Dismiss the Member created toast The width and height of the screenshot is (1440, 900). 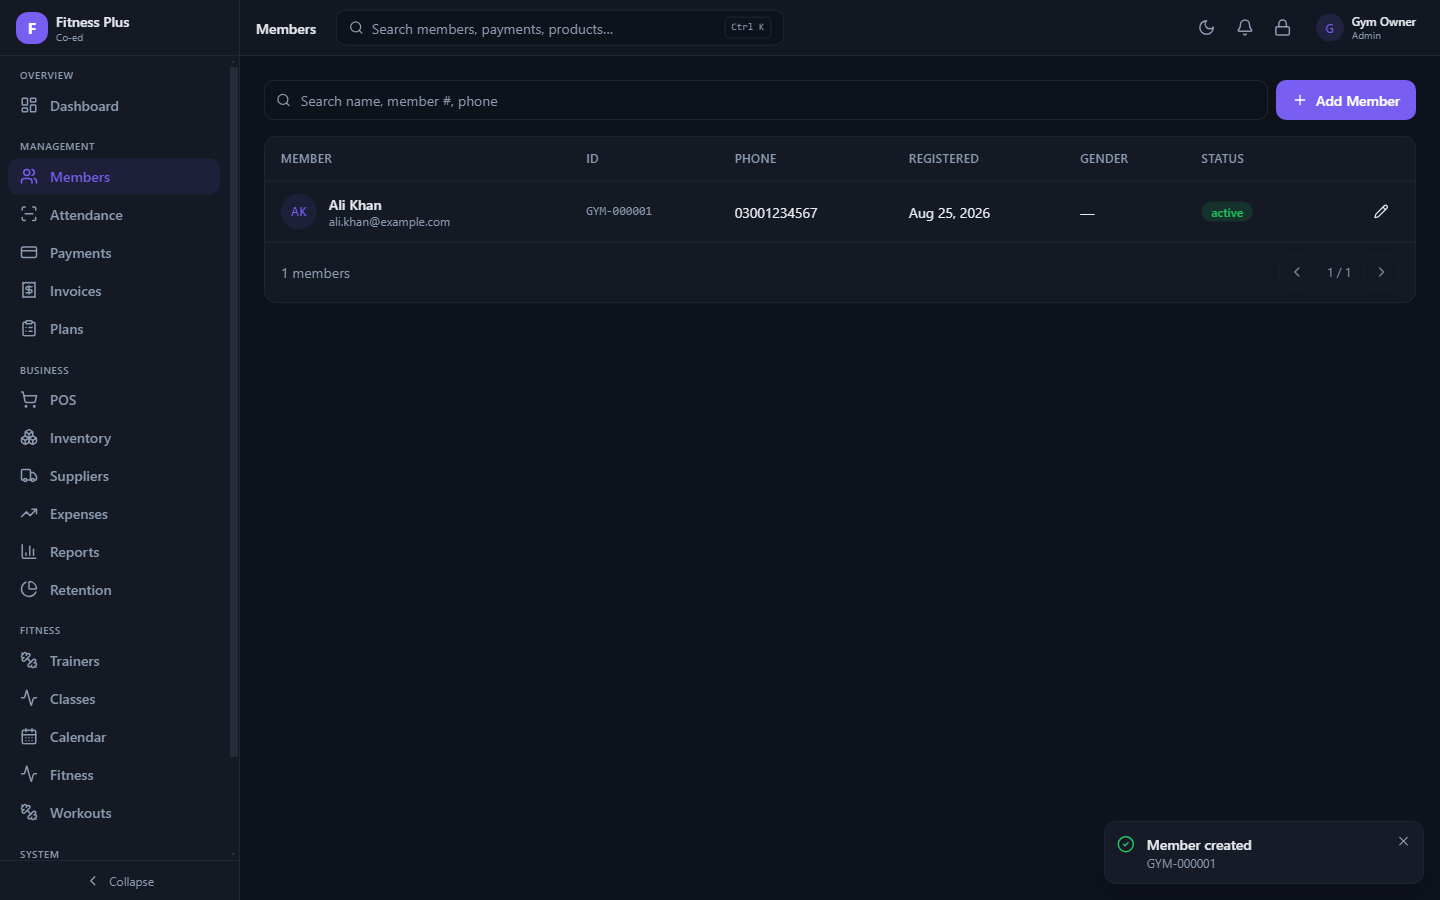(1403, 841)
